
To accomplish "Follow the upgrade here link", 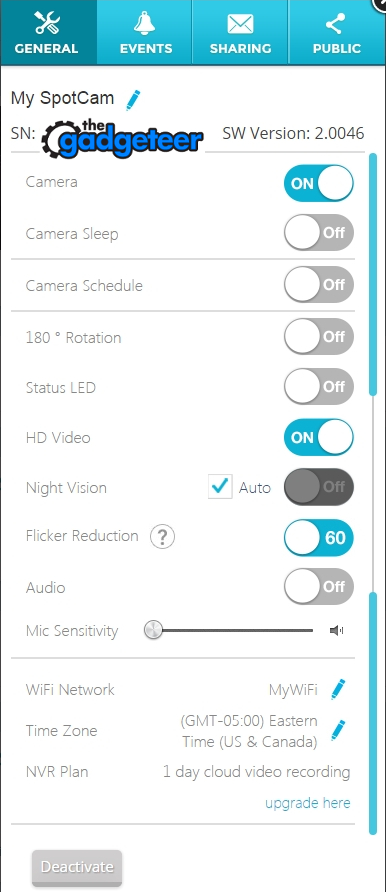I will click(308, 803).
